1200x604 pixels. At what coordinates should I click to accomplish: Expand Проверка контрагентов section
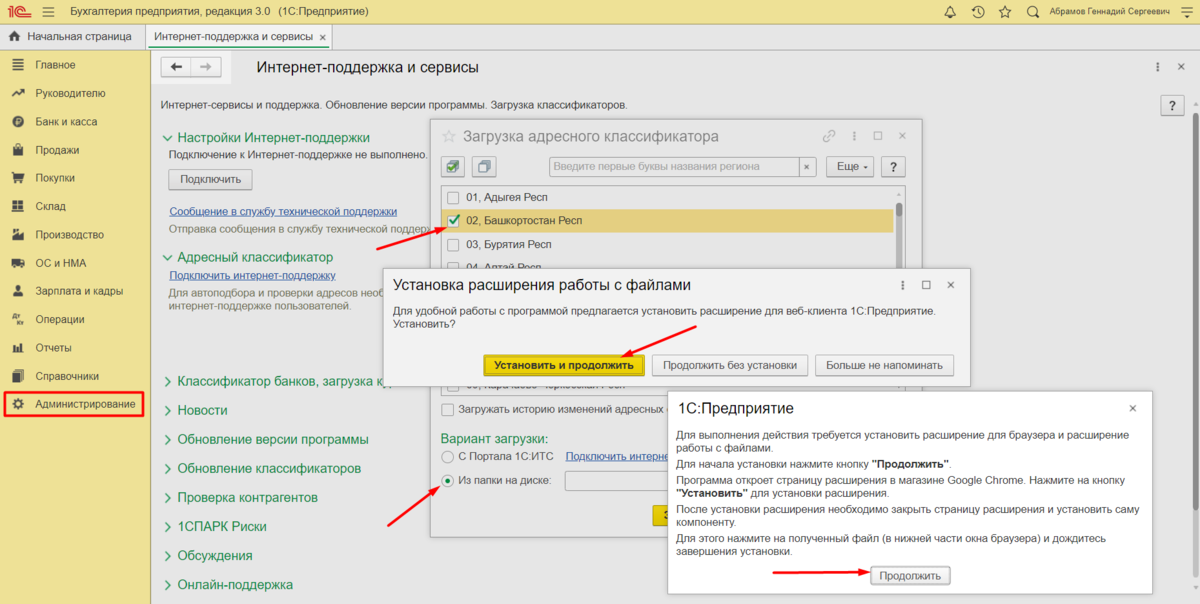pyautogui.click(x=168, y=497)
